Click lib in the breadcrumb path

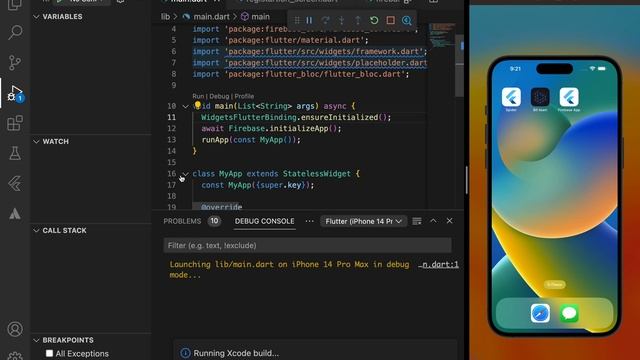165,17
